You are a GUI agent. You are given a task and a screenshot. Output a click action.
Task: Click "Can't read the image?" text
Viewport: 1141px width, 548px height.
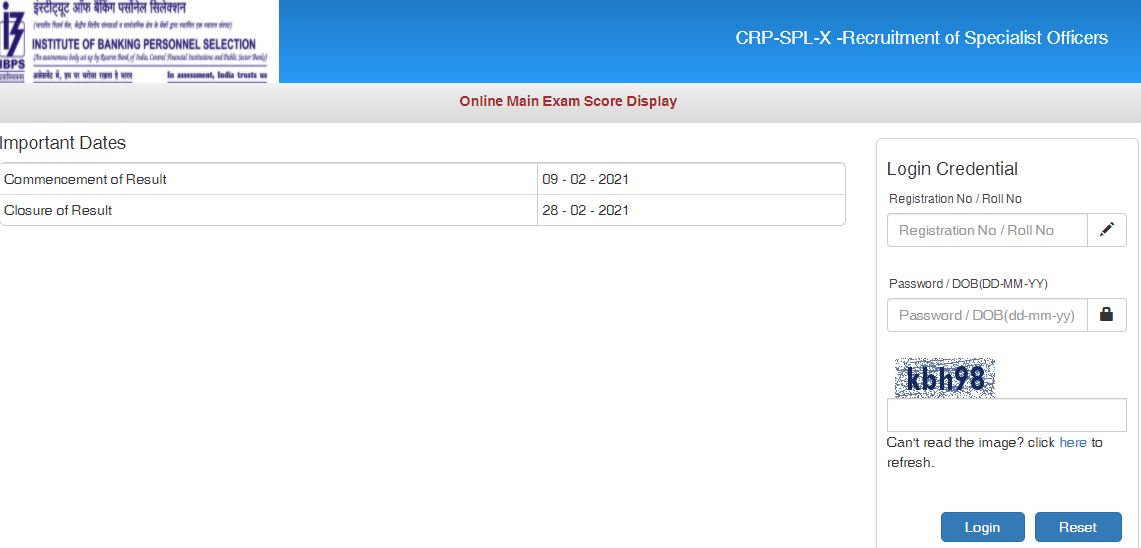pyautogui.click(x=955, y=442)
